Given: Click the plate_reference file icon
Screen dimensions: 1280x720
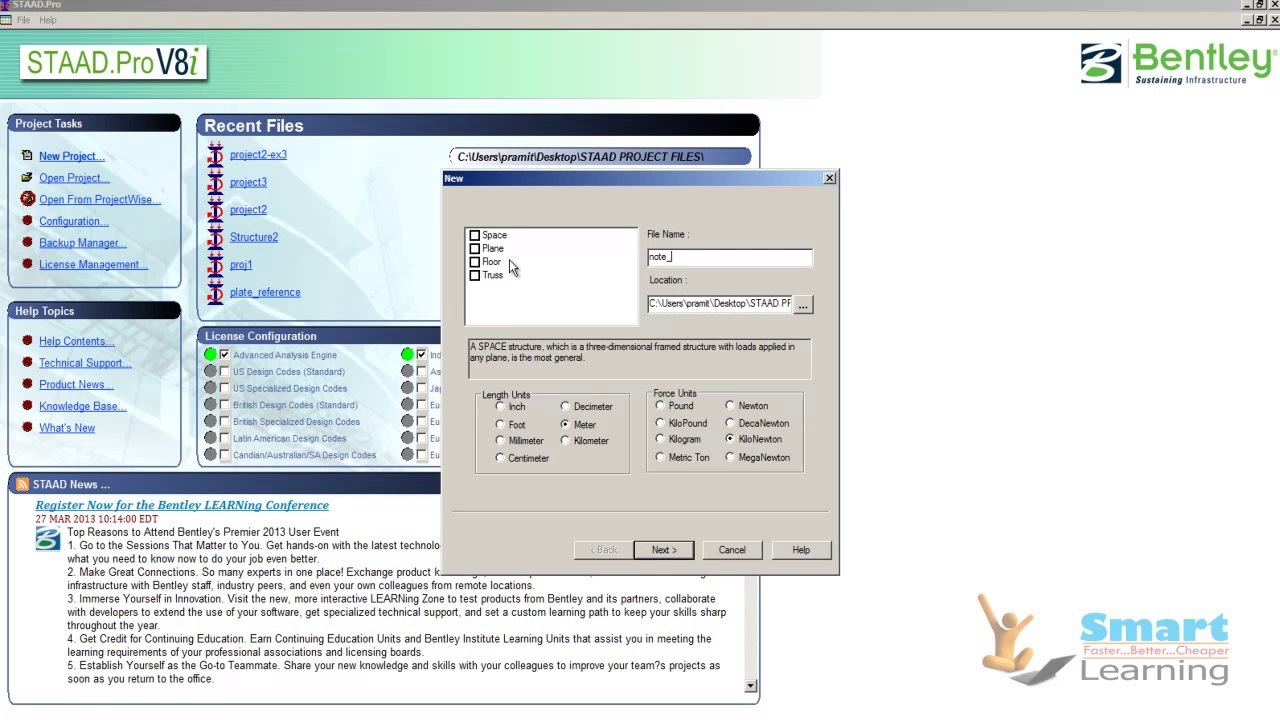Looking at the screenshot, I should 215,292.
